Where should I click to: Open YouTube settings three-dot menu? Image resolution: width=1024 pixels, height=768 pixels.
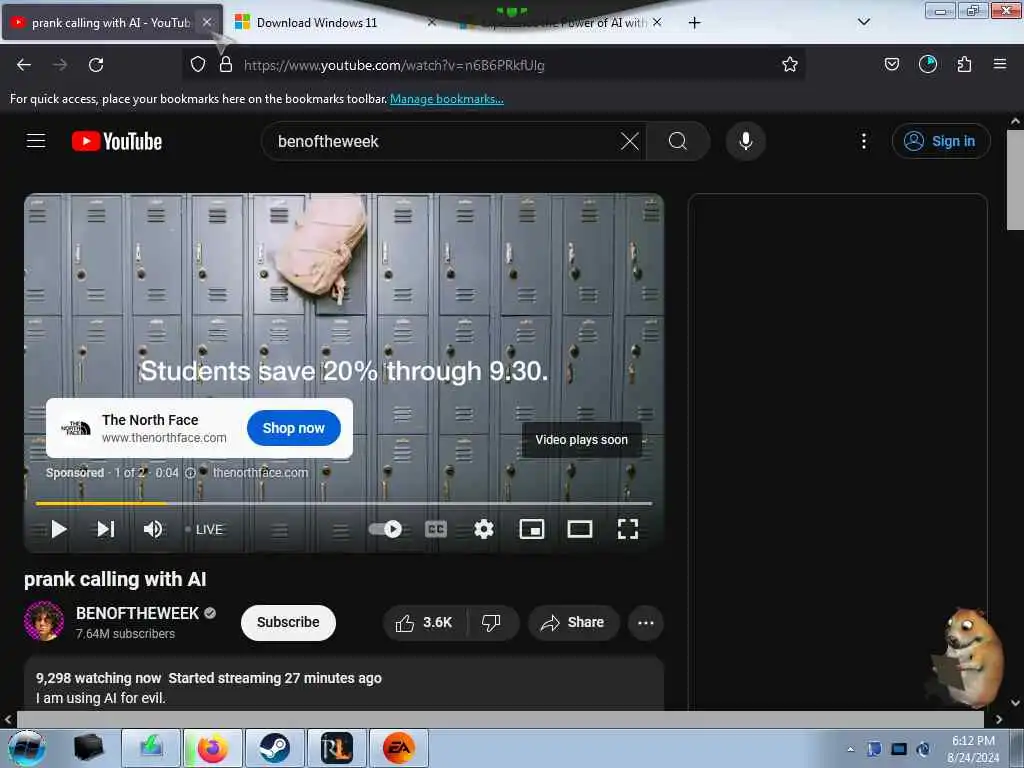(863, 141)
